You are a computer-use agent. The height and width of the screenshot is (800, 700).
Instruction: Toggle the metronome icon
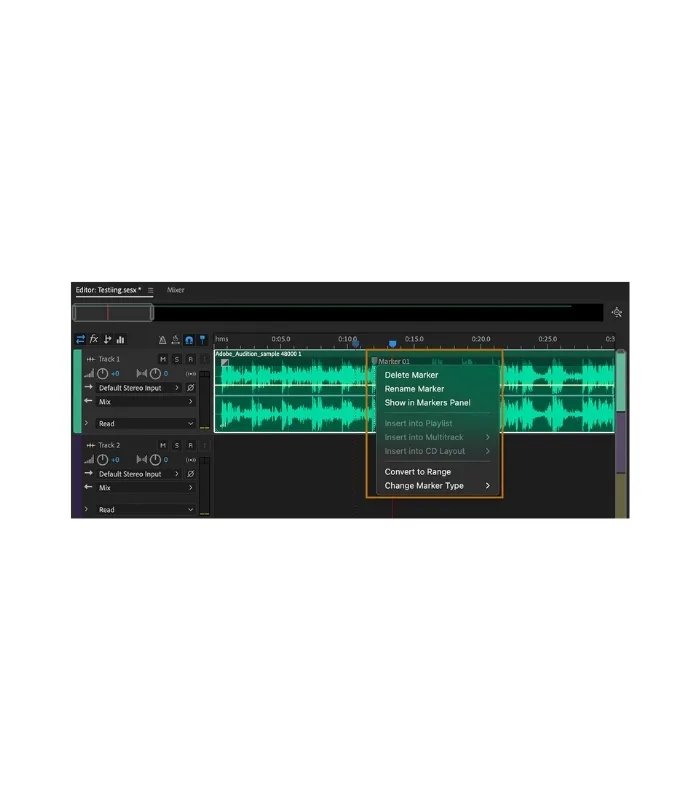[x=162, y=340]
